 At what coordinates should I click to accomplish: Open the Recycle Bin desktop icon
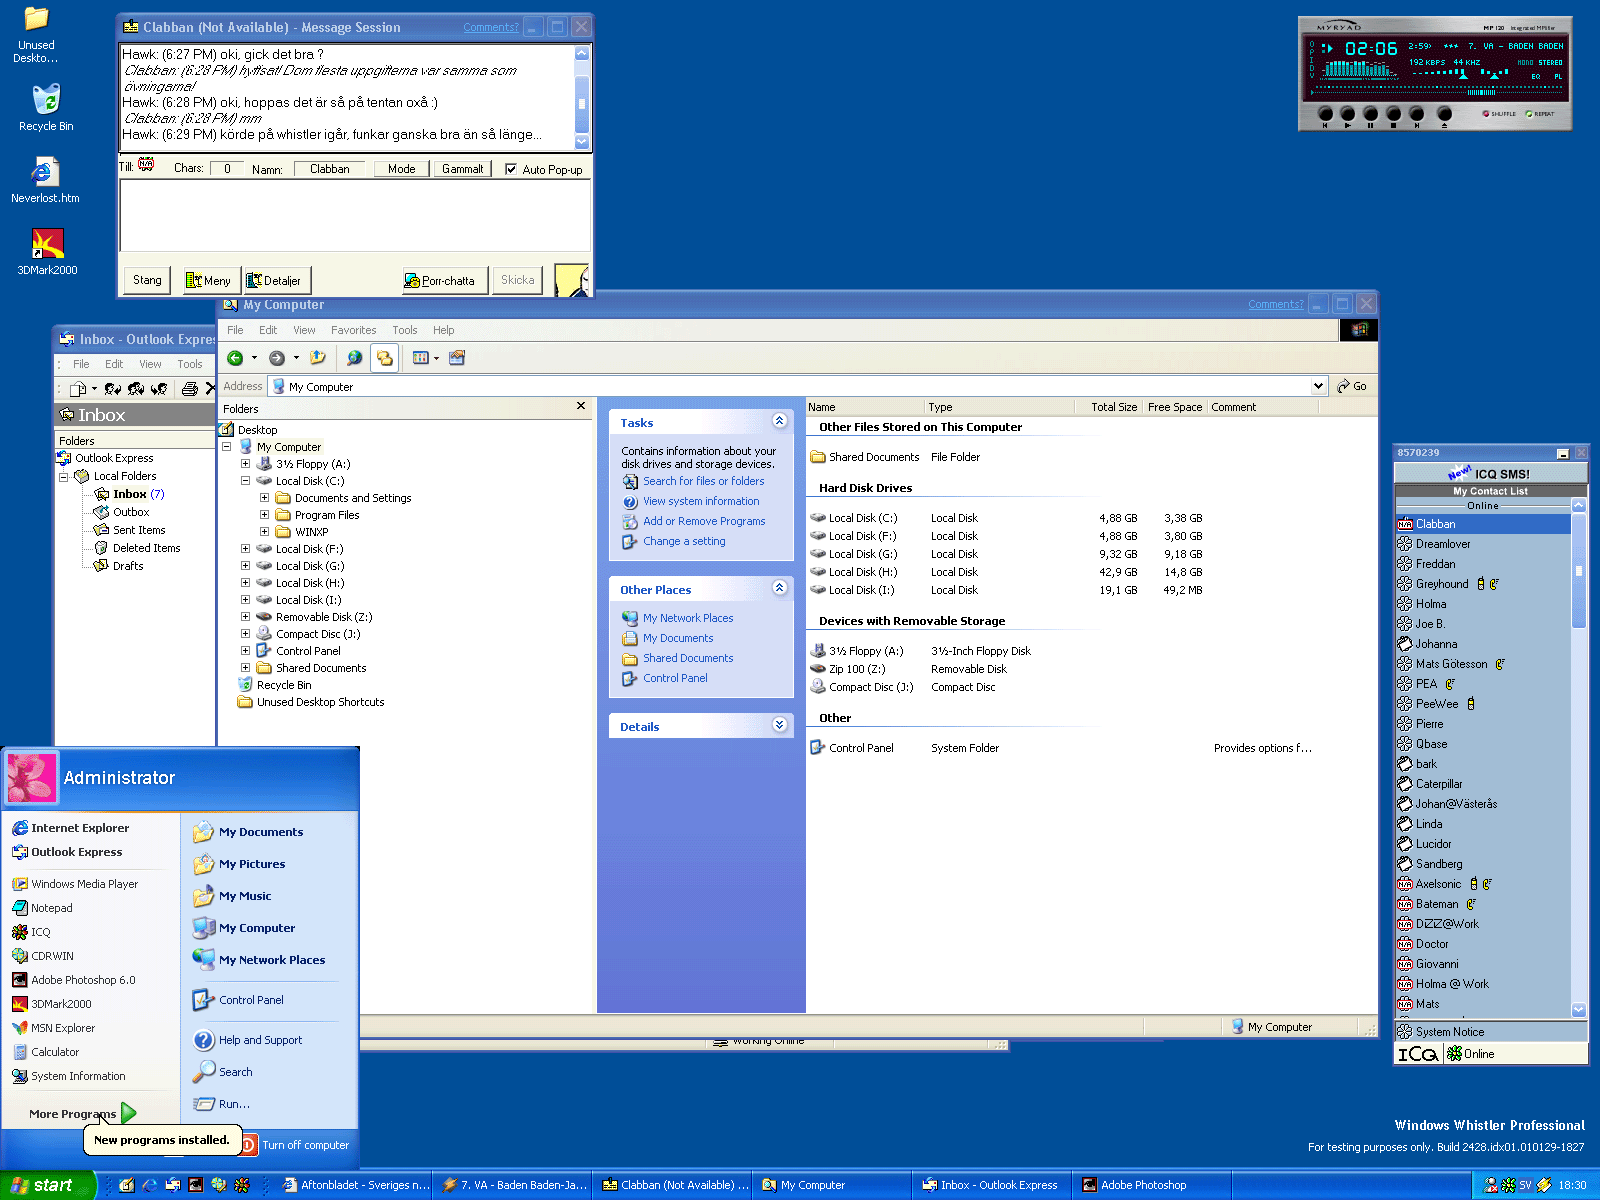(x=45, y=100)
